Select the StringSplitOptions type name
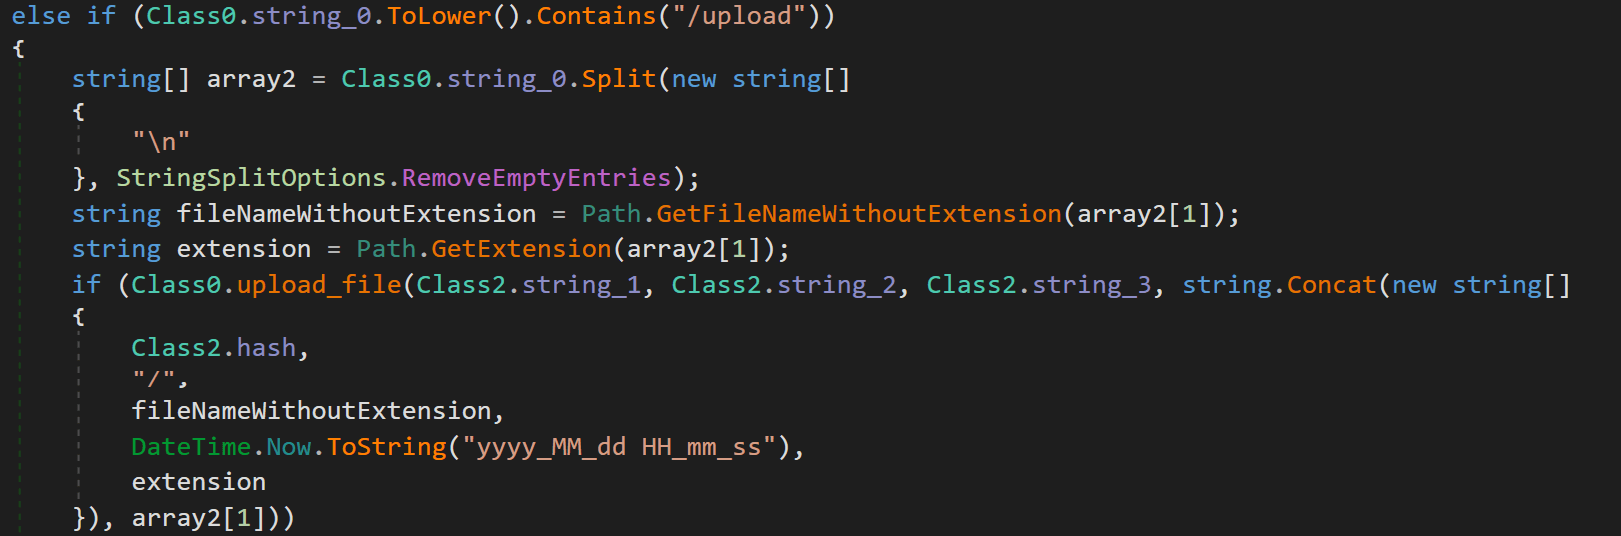The image size is (1621, 536). pyautogui.click(x=251, y=178)
